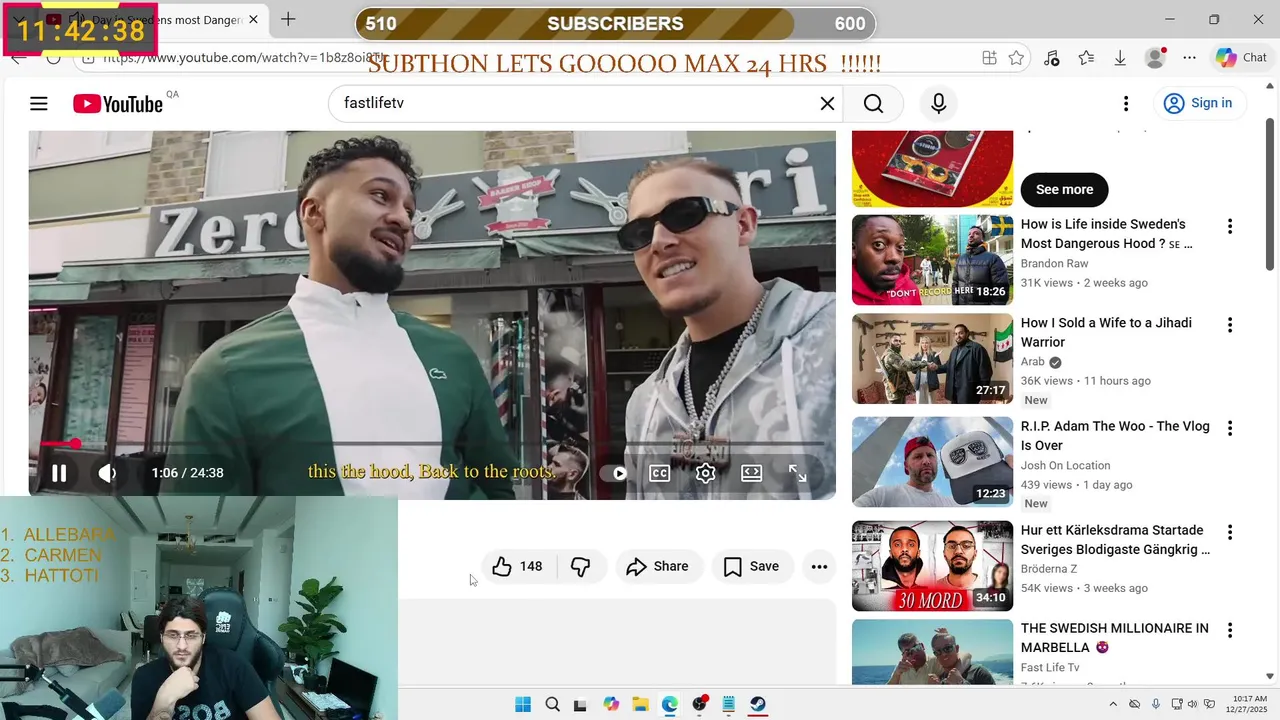Save the video to a playlist
Viewport: 1280px width, 720px height.
[751, 567]
